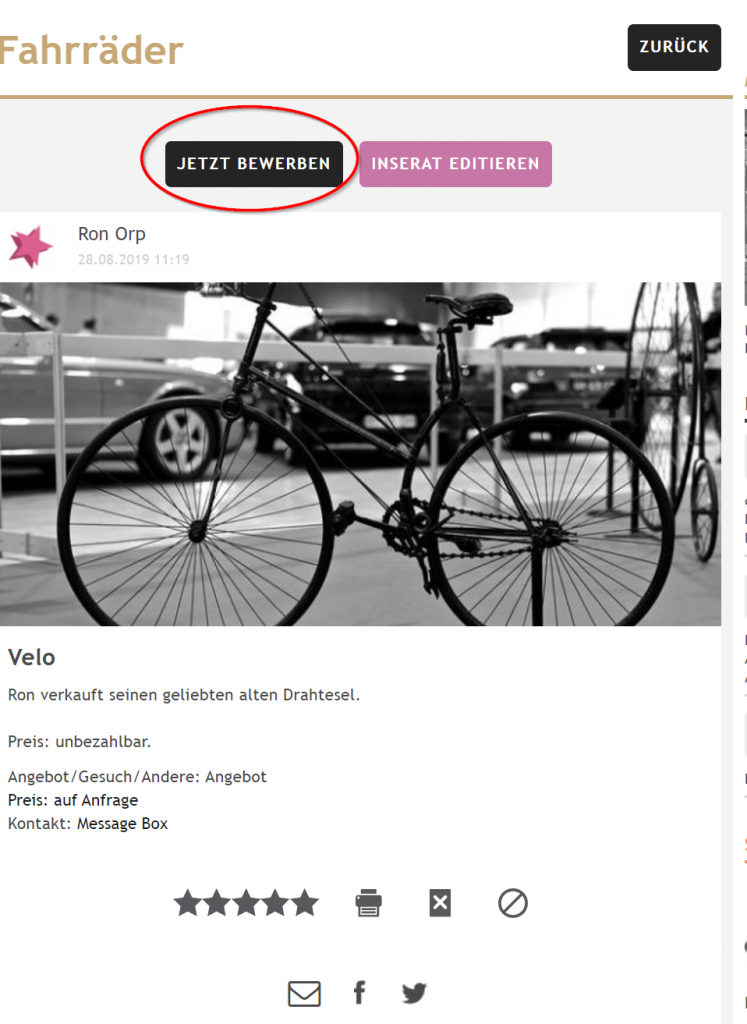This screenshot has width=747, height=1024.
Task: Share the ad via envelope email icon
Action: pyautogui.click(x=304, y=994)
